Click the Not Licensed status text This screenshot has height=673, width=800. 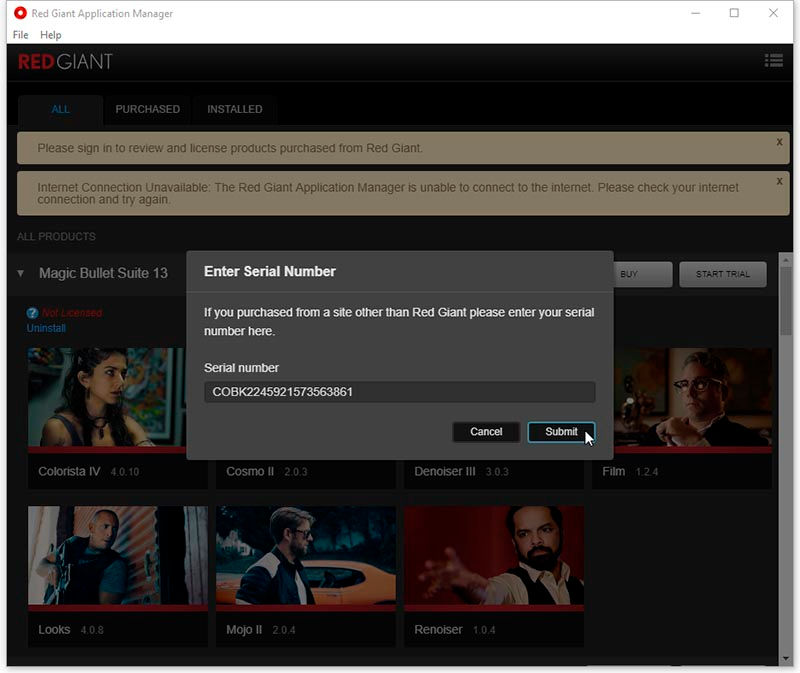pyautogui.click(x=72, y=313)
